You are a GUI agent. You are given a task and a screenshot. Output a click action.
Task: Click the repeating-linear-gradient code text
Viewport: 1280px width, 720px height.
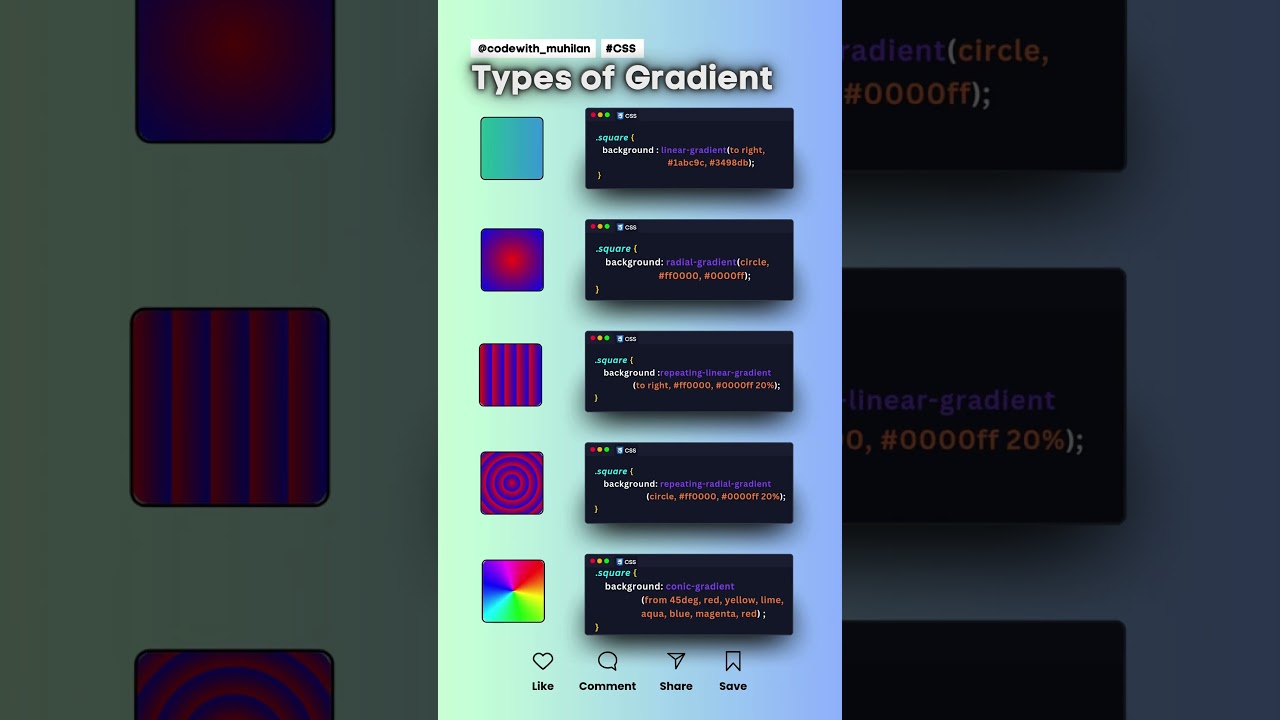[x=716, y=373]
